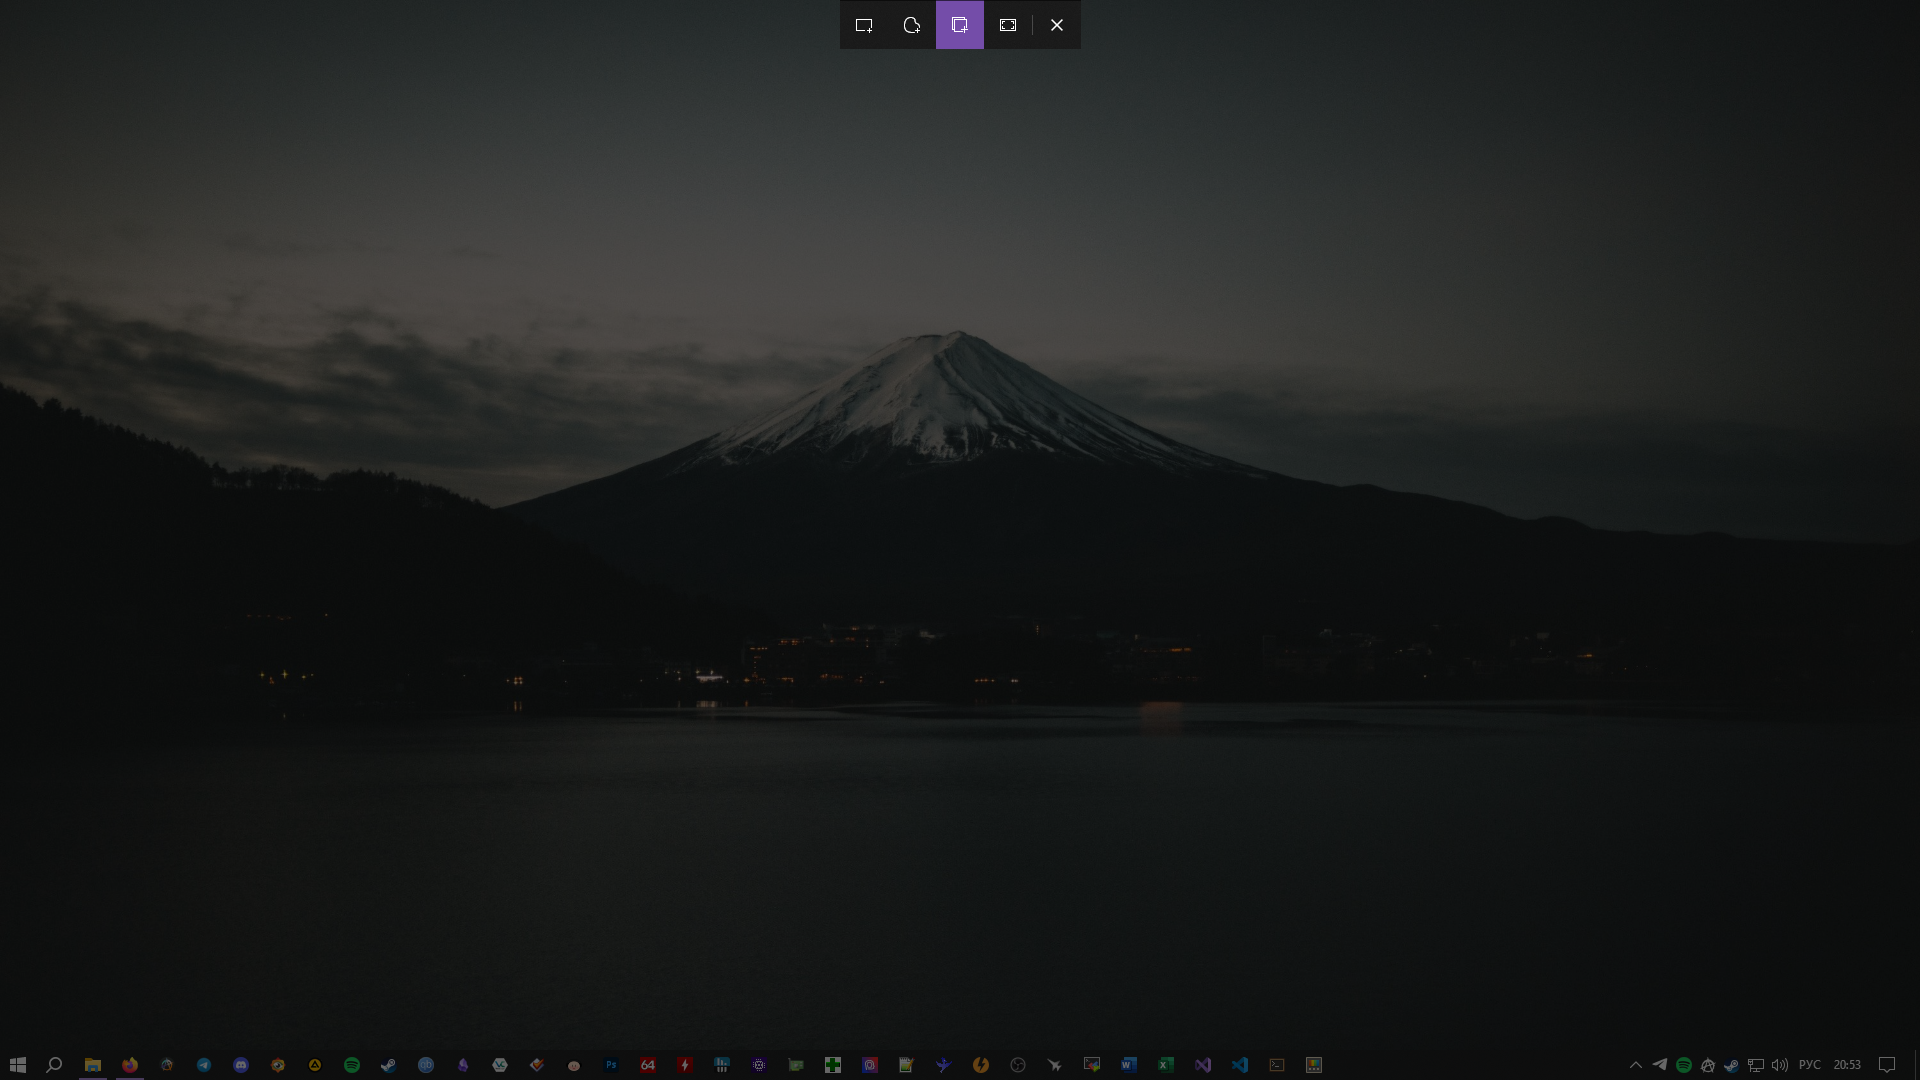This screenshot has height=1080, width=1920.
Task: Open the 20:53 clock calendar flyout
Action: pyautogui.click(x=1847, y=1065)
